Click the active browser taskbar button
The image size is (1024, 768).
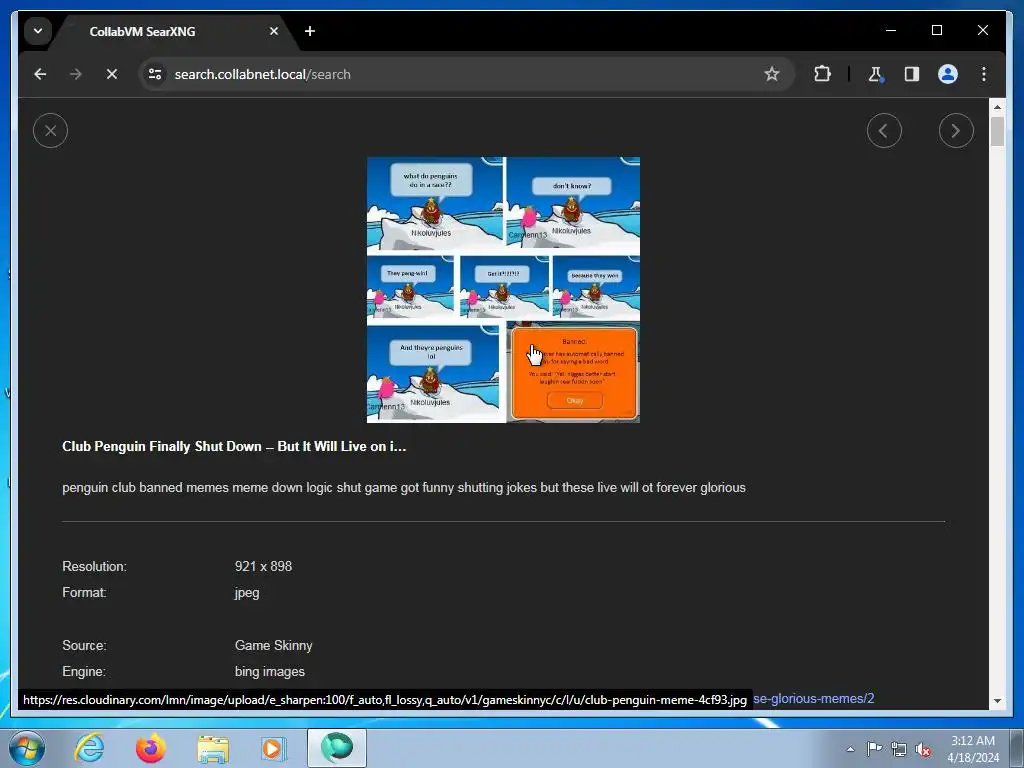click(x=337, y=748)
